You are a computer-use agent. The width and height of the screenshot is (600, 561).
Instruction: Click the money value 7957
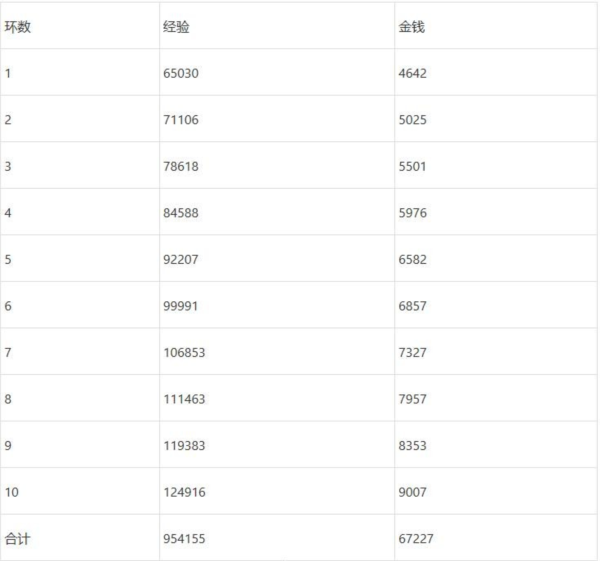[412, 399]
